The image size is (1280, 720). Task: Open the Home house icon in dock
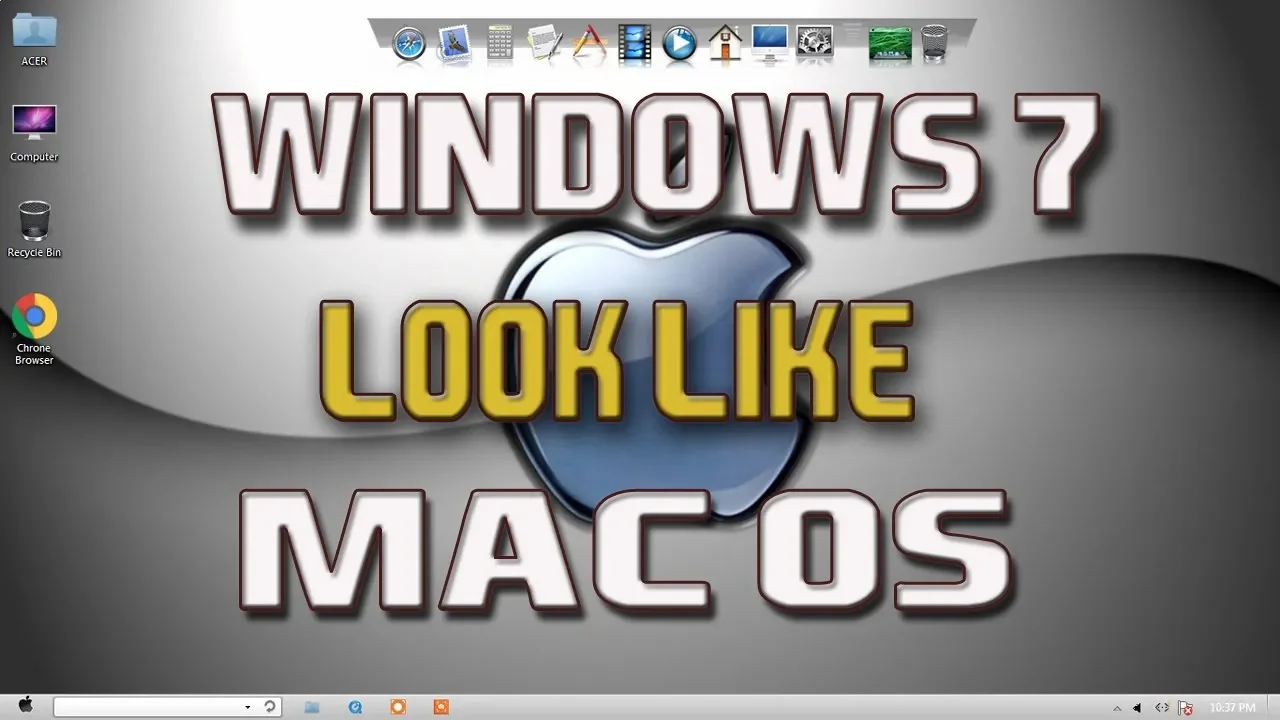pyautogui.click(x=725, y=43)
